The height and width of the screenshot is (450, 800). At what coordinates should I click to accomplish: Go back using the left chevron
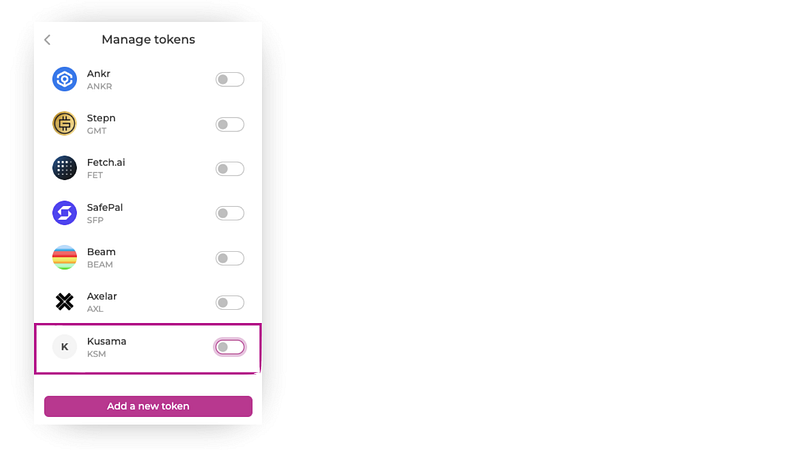point(47,40)
